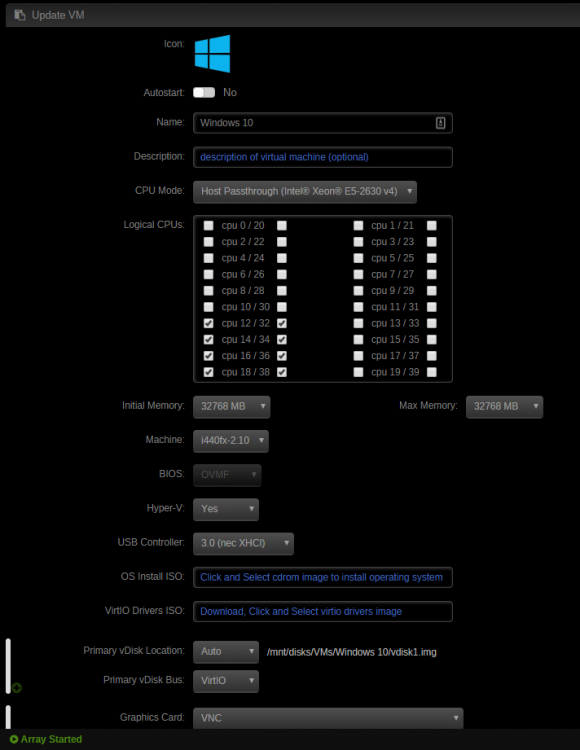Click the vdisk1.img path text

click(x=351, y=652)
